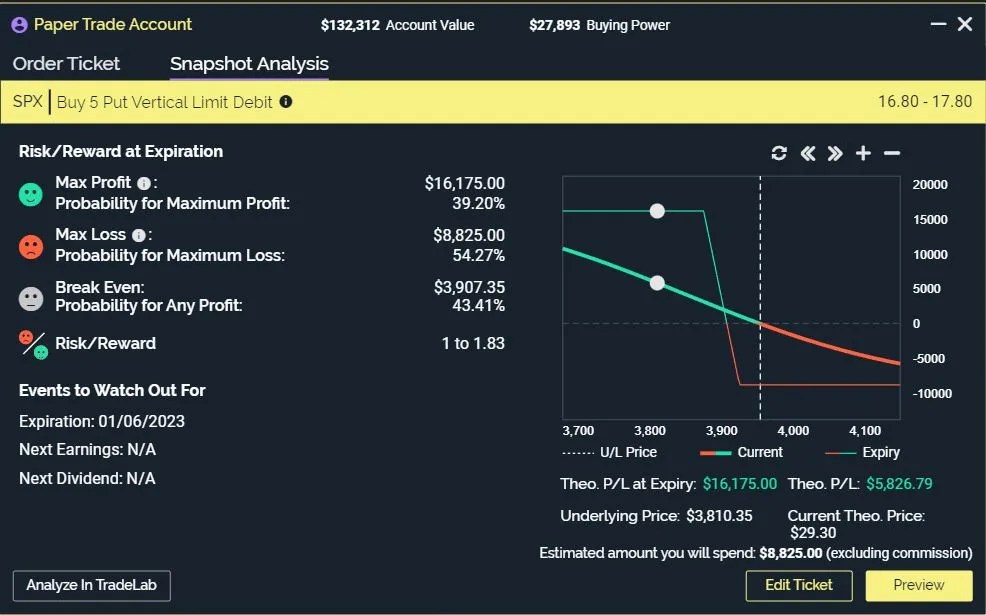
Task: Click info icon beside Buy 5 Put Vertical
Action: point(286,101)
